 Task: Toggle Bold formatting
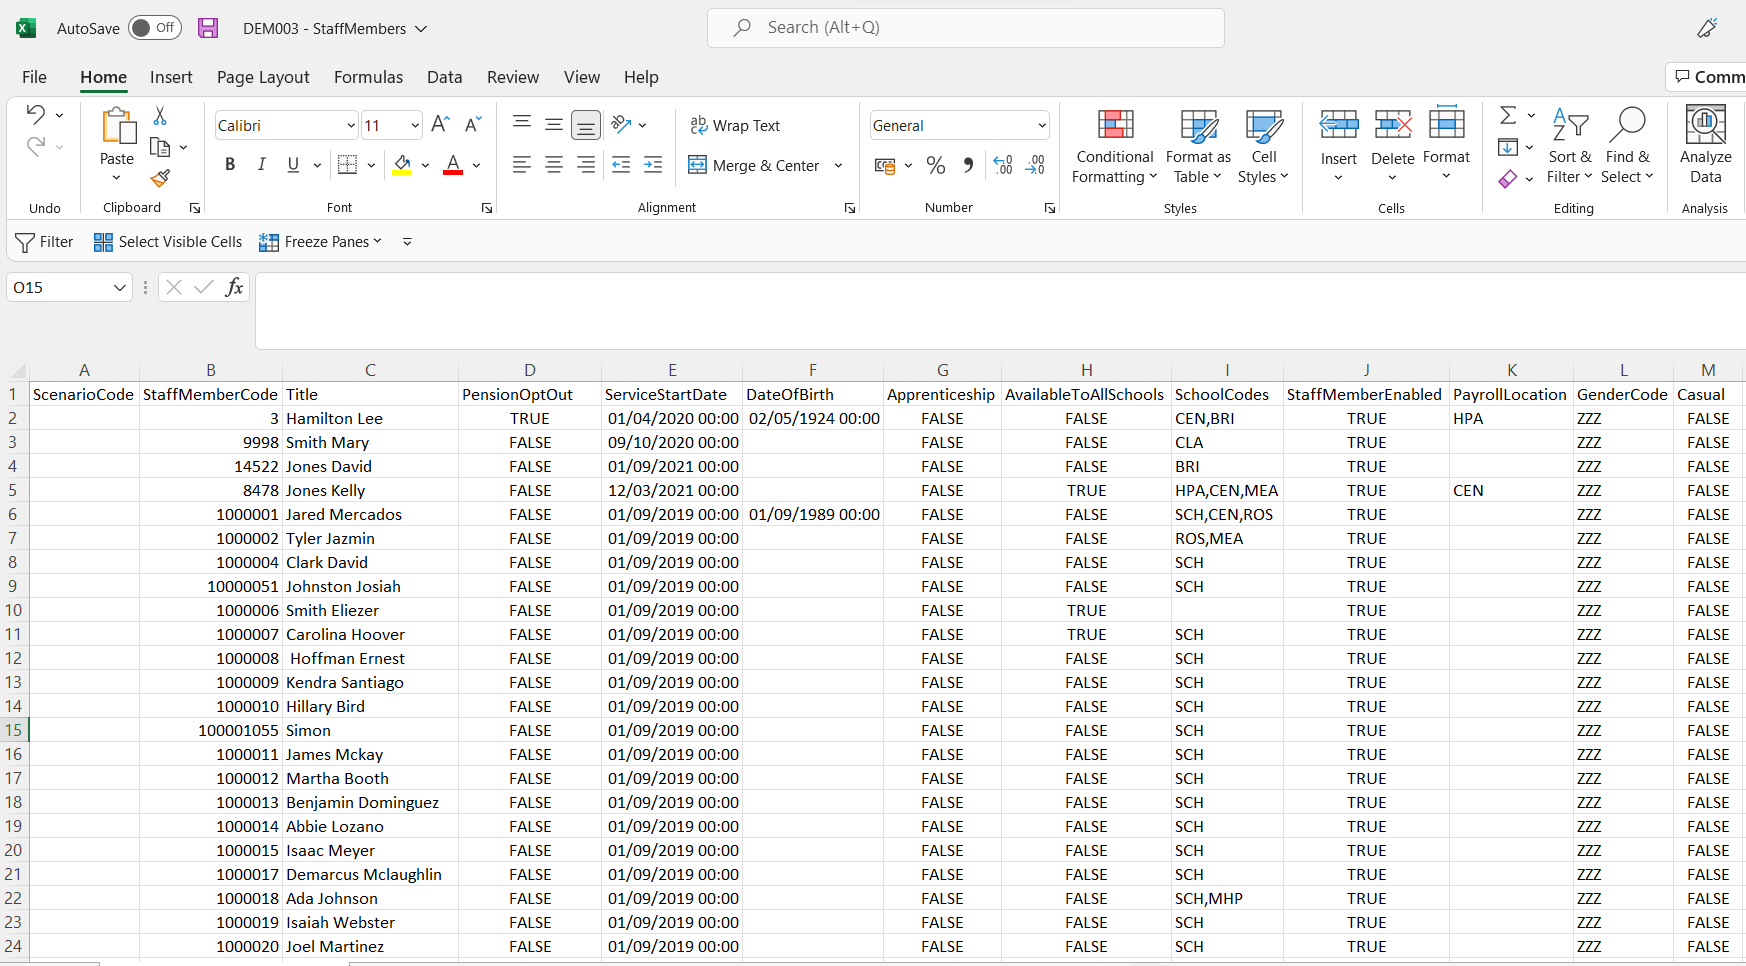tap(230, 165)
